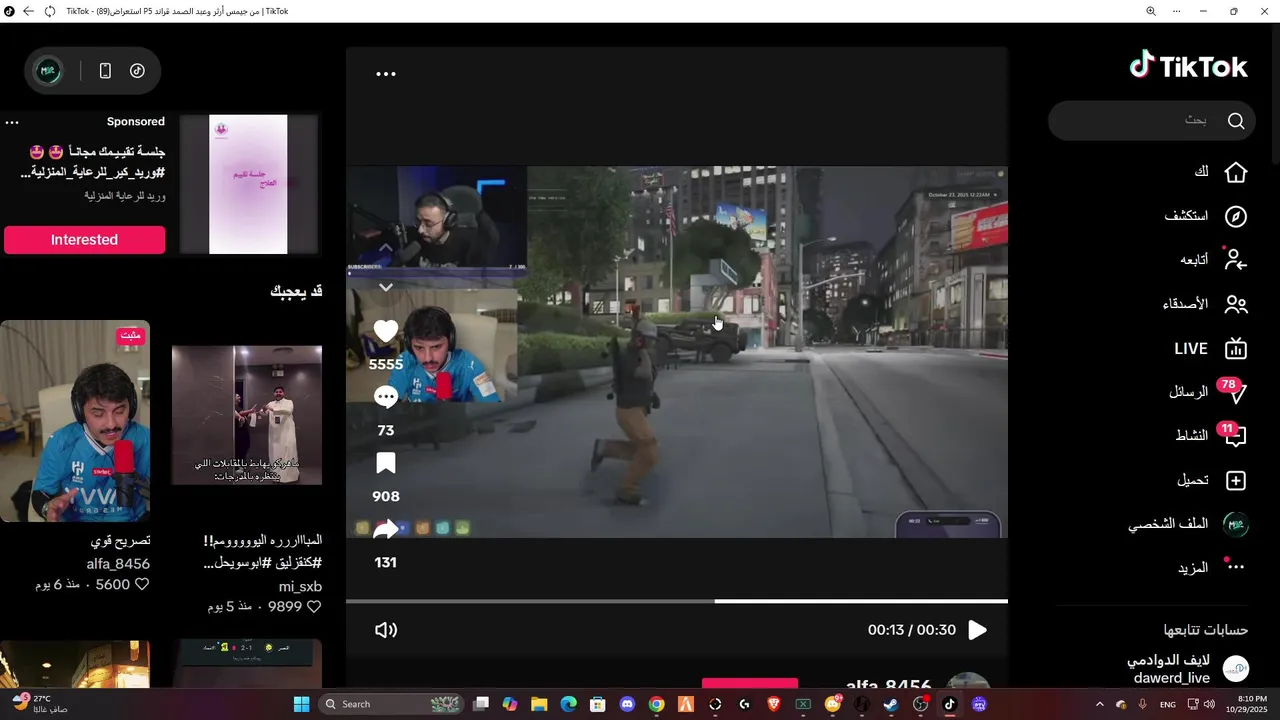Click the page scrollbar on right edge
This screenshot has width=1280, height=720.
pyautogui.click(x=1275, y=95)
